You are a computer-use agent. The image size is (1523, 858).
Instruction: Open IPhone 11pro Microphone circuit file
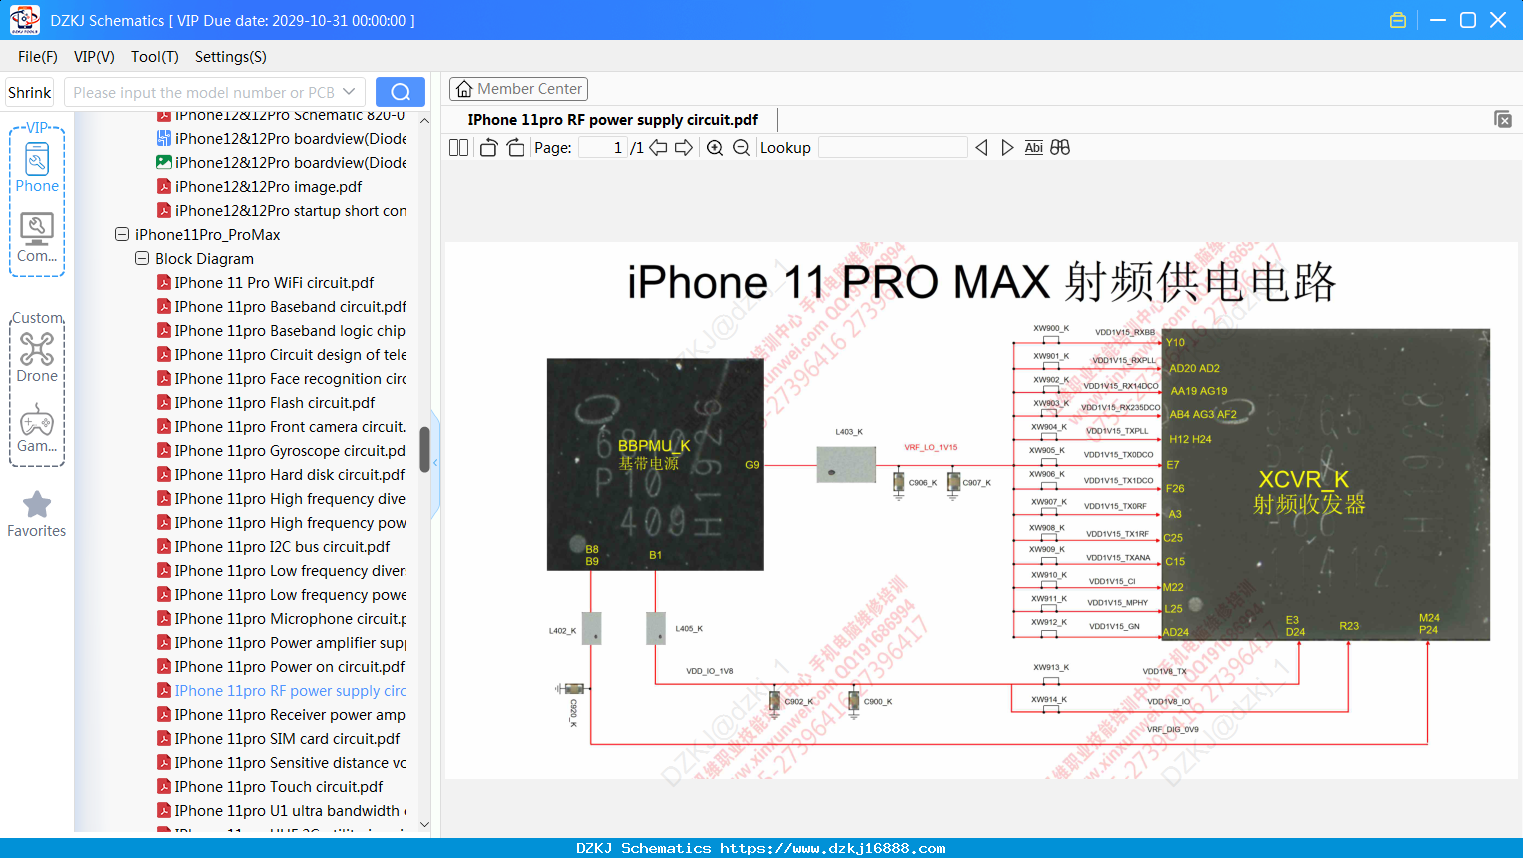[291, 619]
